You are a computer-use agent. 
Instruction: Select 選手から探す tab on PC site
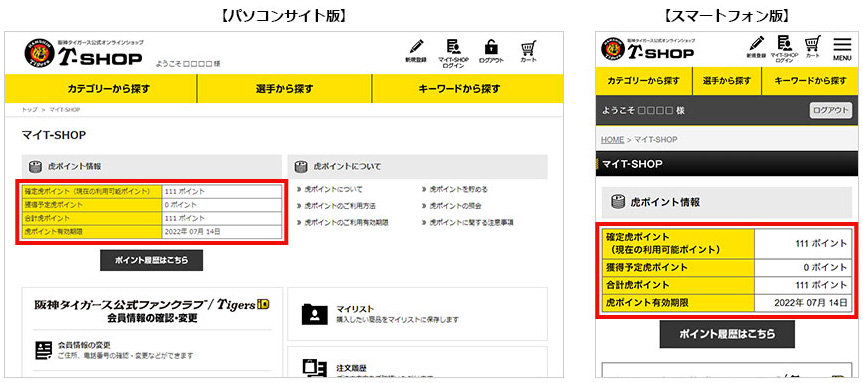pyautogui.click(x=285, y=89)
